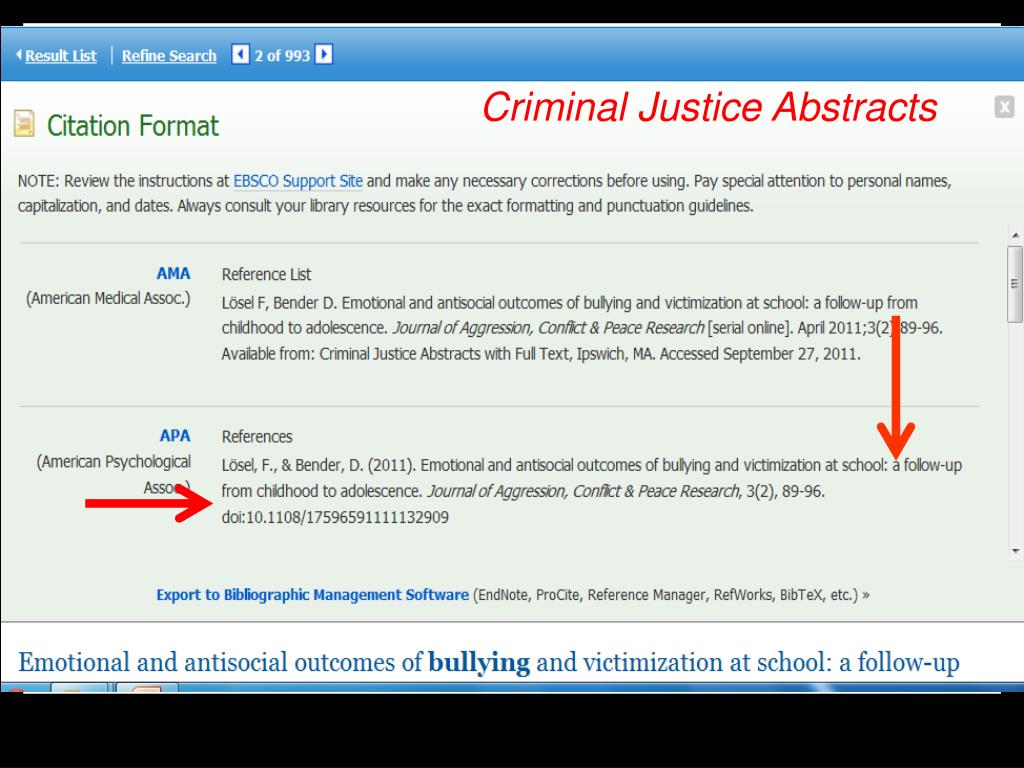1024x768 pixels.
Task: Go to next result arrow
Action: click(x=324, y=54)
